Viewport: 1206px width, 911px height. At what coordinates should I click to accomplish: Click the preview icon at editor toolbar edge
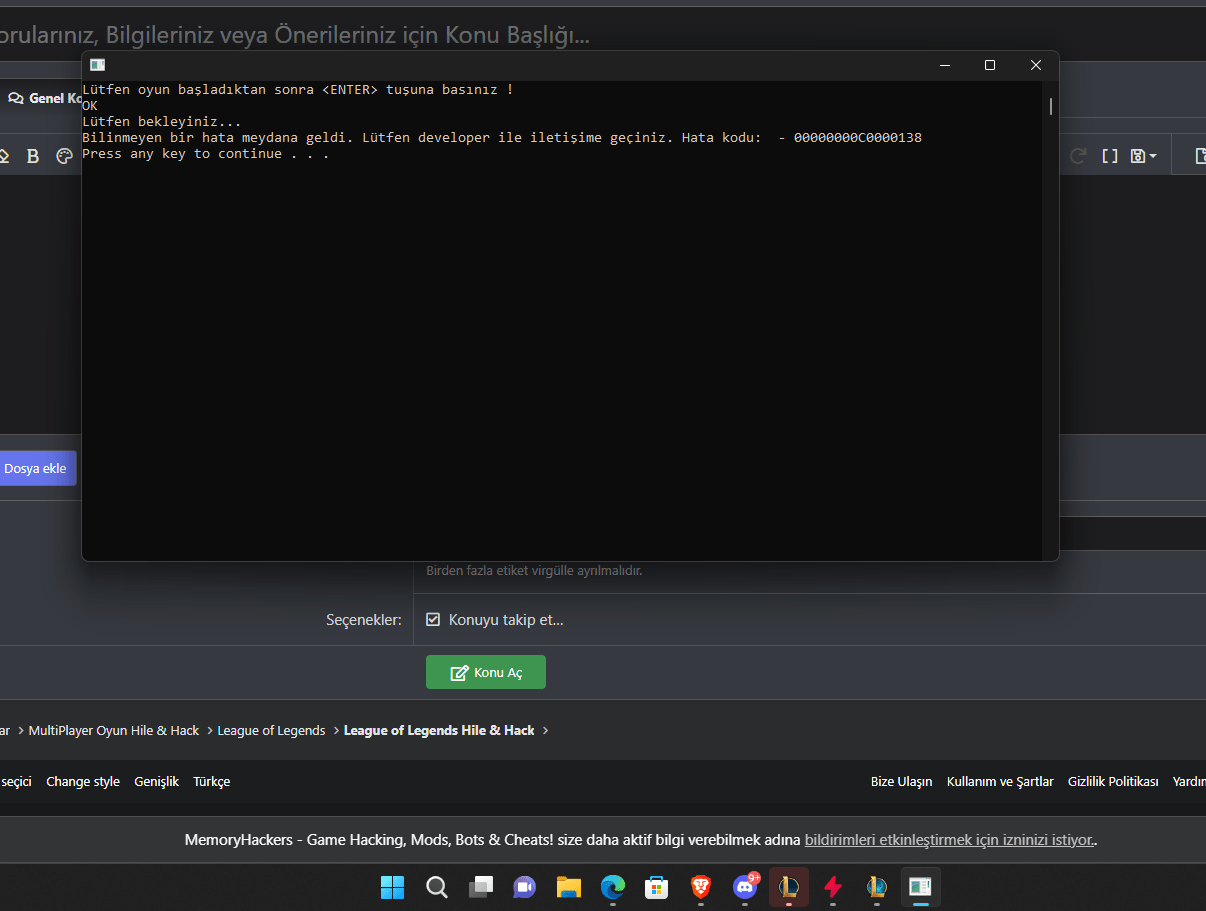(x=1201, y=156)
